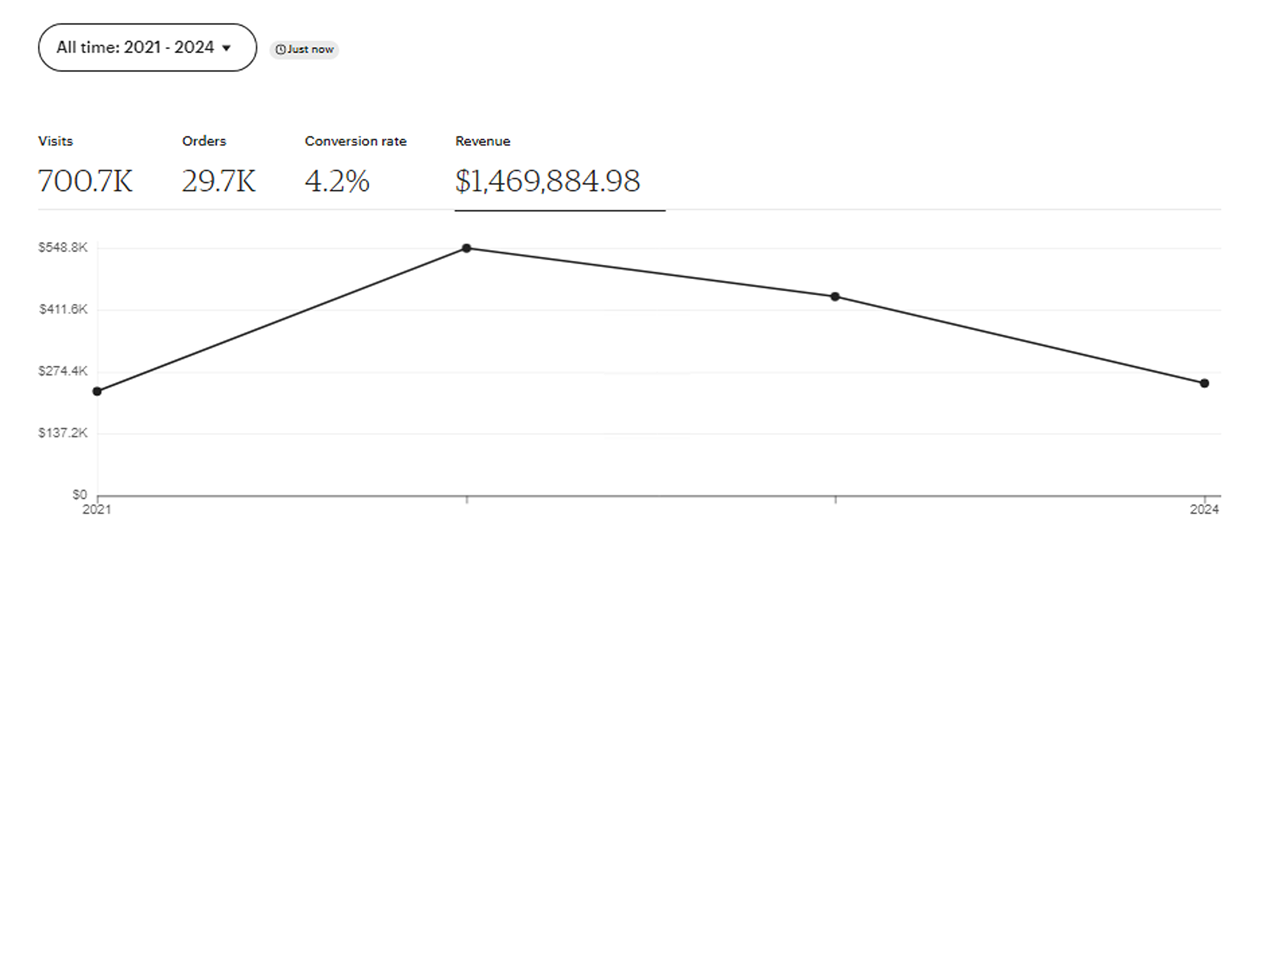This screenshot has height=979, width=1272.
Task: Click the 2024 x-axis label
Action: (1204, 510)
